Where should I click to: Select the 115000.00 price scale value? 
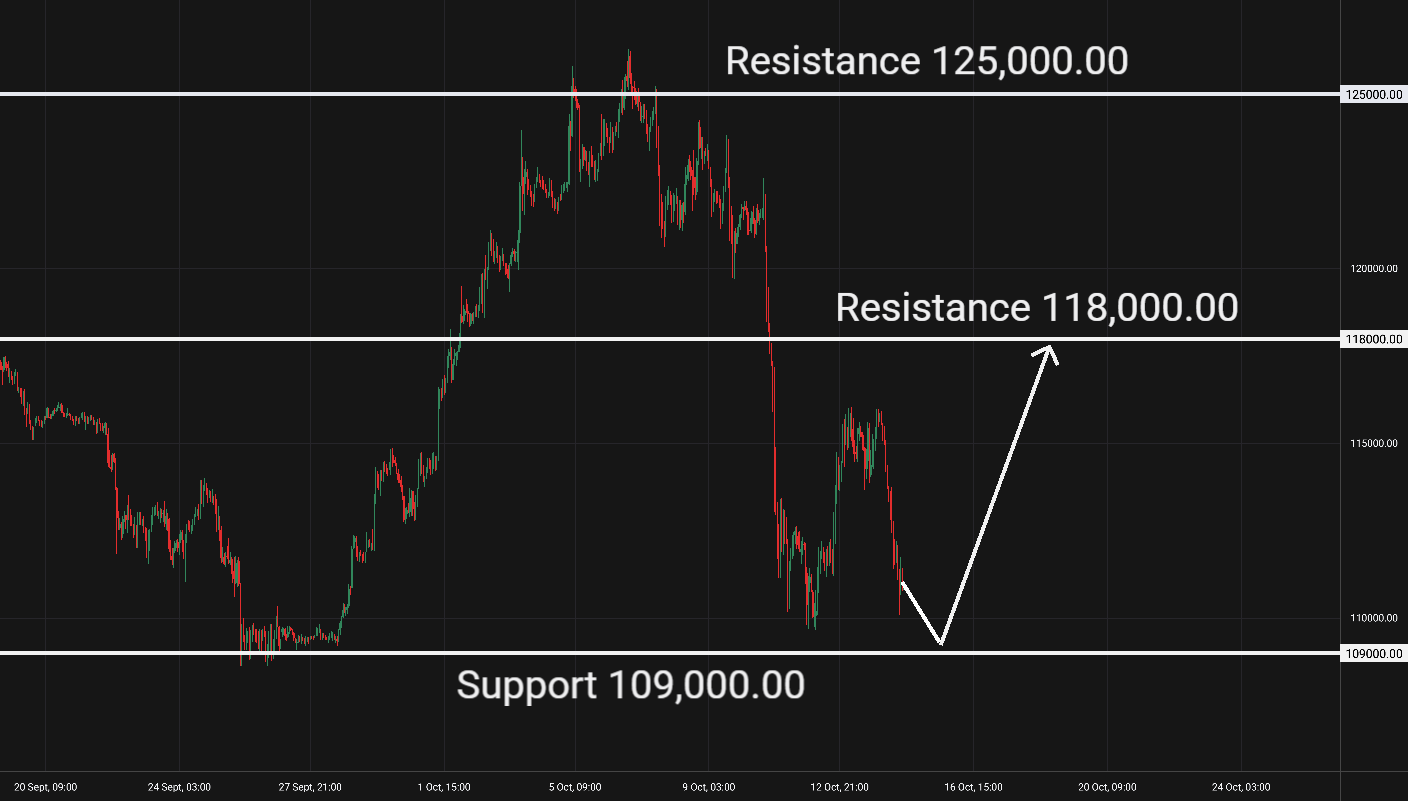coord(1373,444)
